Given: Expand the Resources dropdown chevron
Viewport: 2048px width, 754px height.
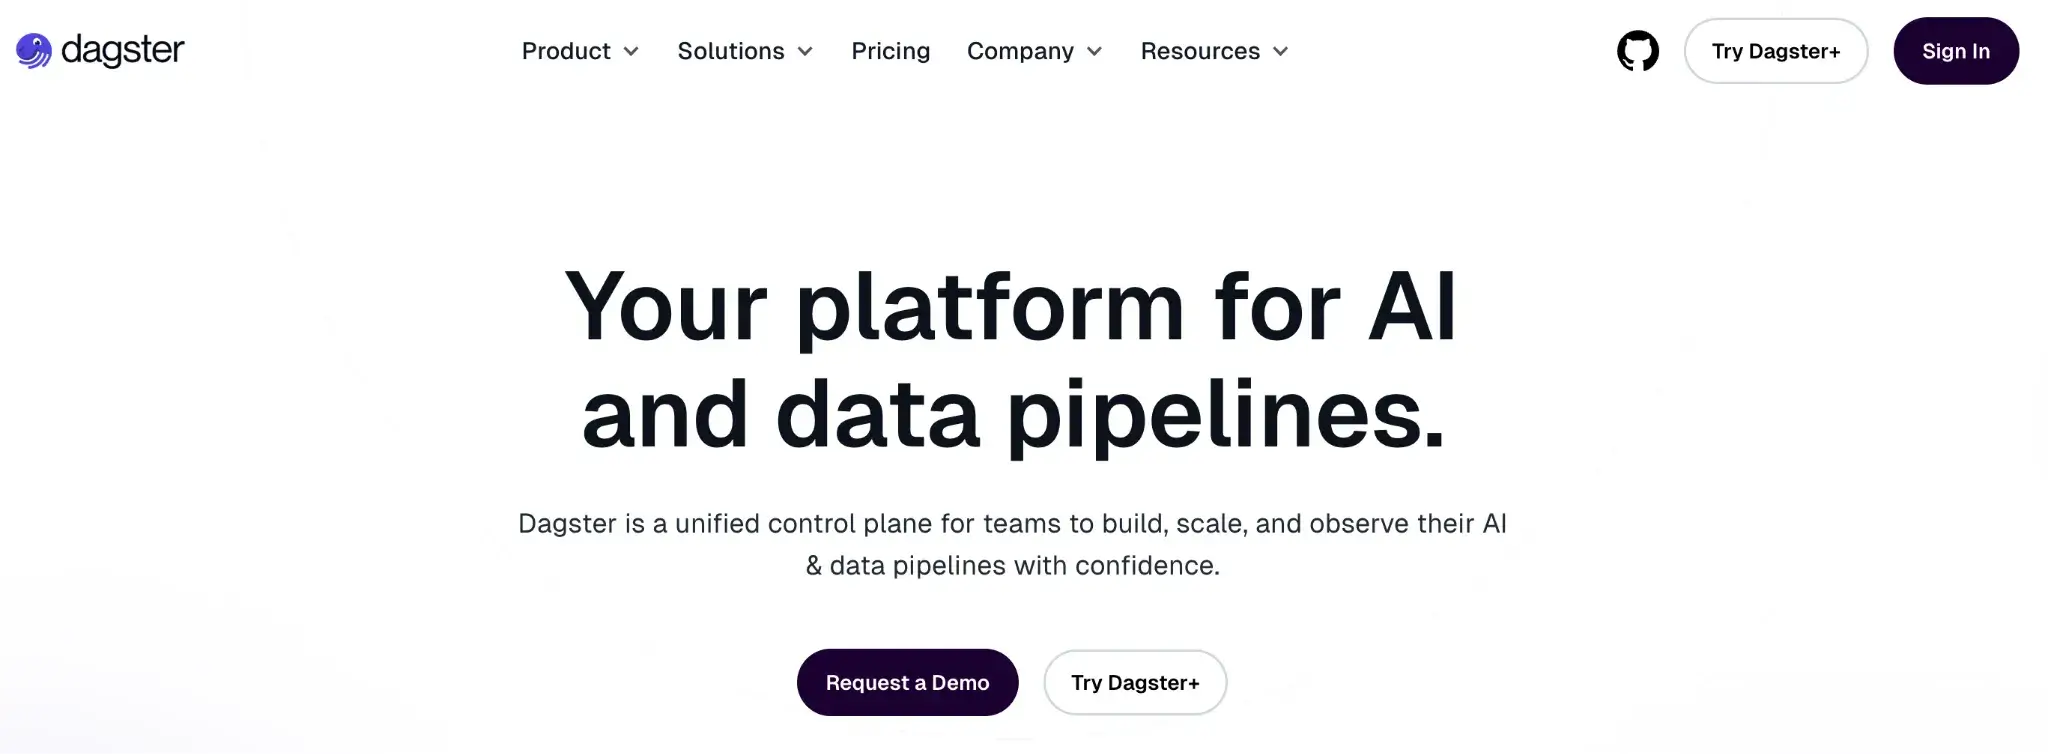Looking at the screenshot, I should pyautogui.click(x=1281, y=52).
